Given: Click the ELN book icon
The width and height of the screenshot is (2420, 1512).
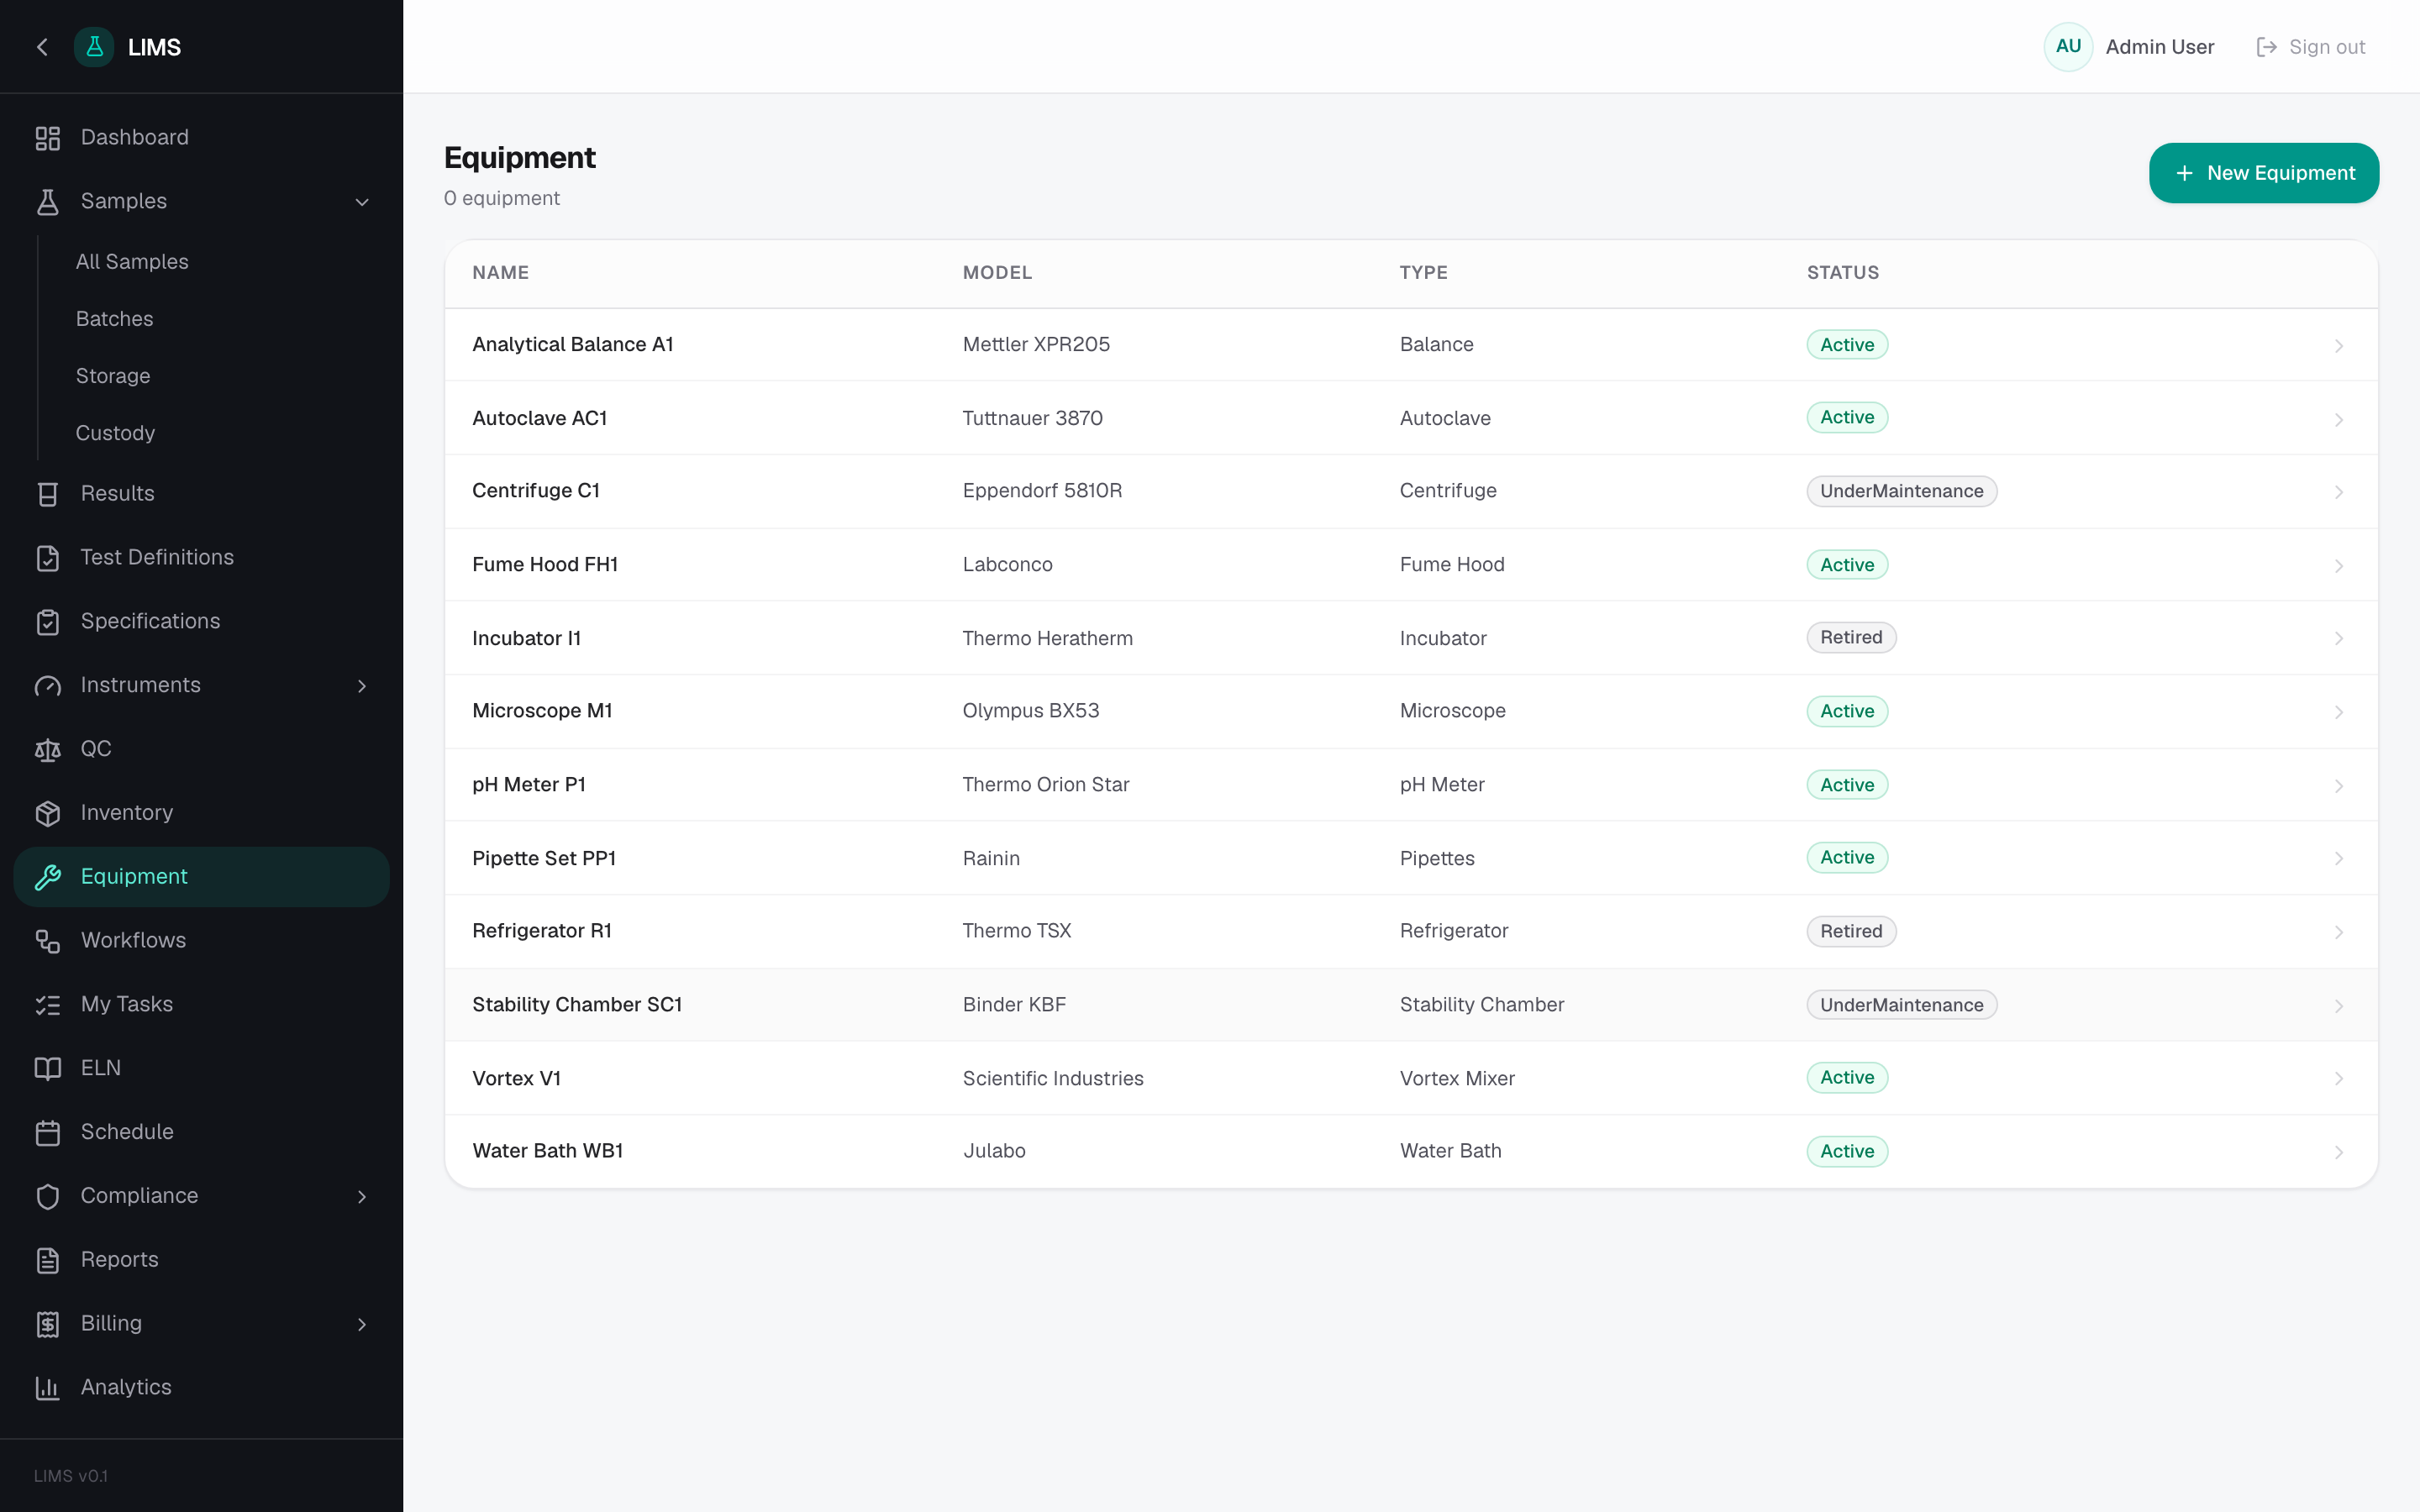Looking at the screenshot, I should 48,1069.
